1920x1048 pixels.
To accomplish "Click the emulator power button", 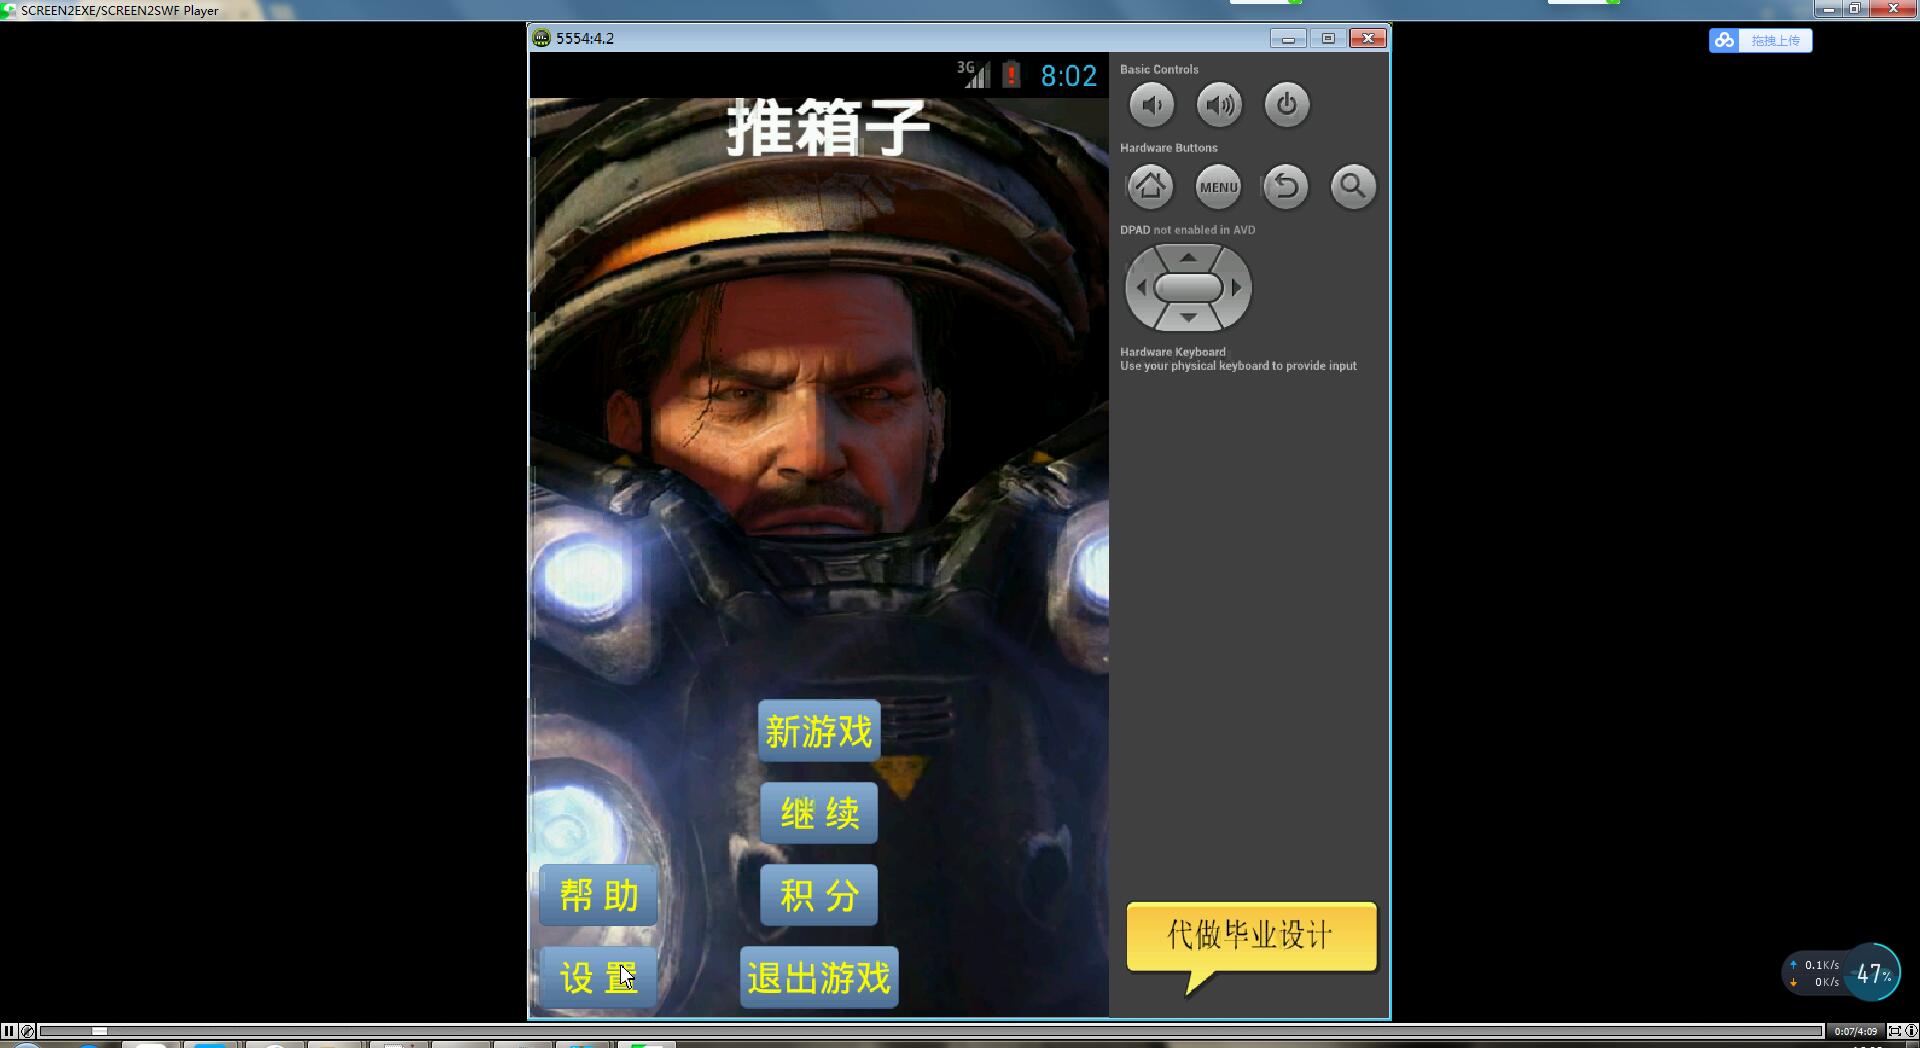I will (1287, 105).
